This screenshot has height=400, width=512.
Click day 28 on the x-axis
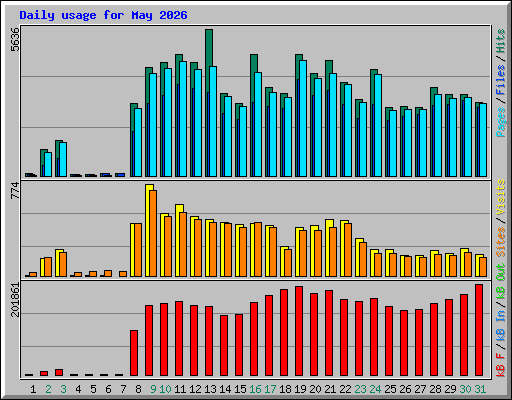pos(435,389)
